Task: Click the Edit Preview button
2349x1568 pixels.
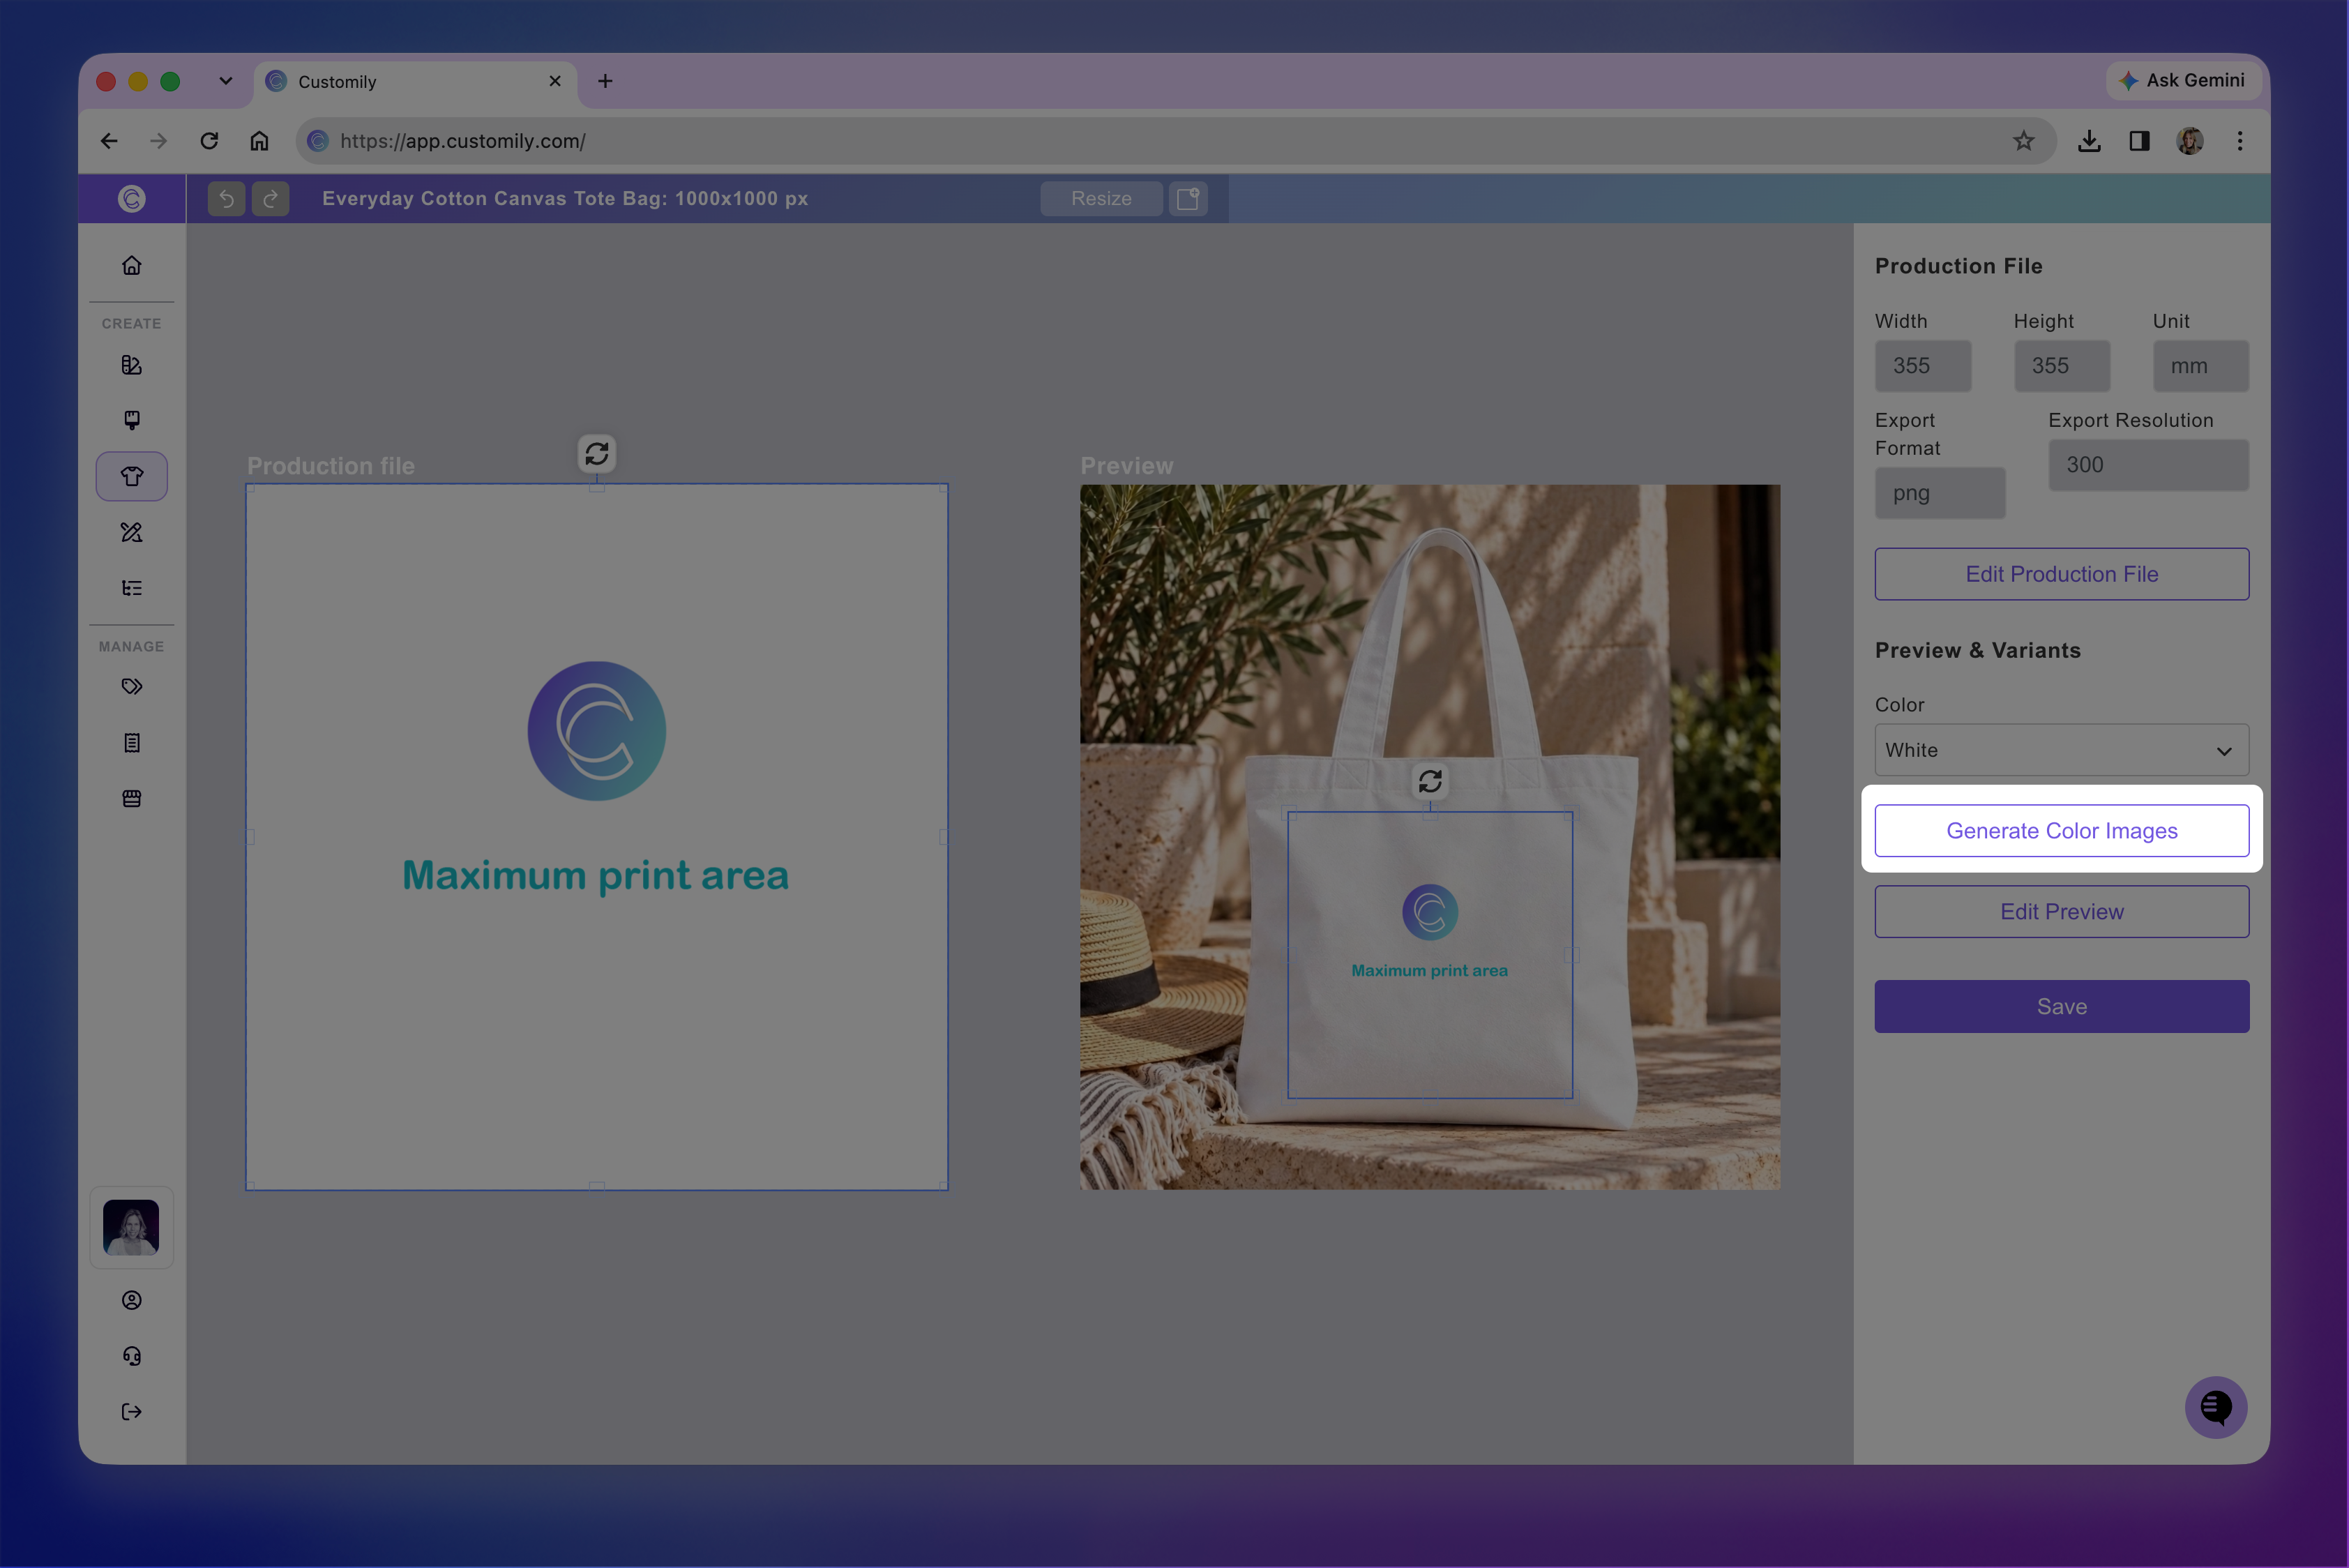Action: pos(2062,912)
